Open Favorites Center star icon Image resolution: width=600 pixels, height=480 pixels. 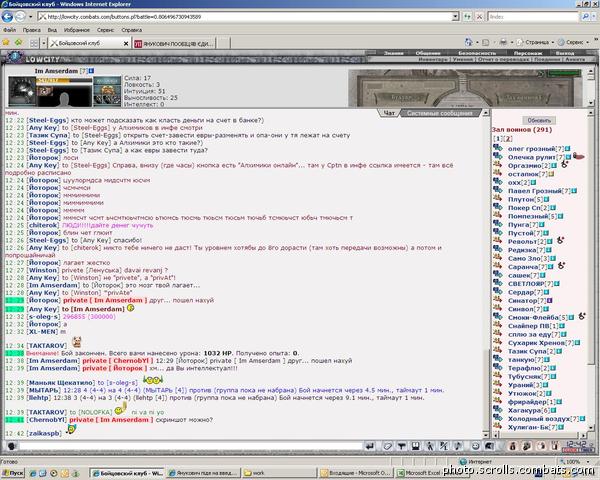(6, 42)
